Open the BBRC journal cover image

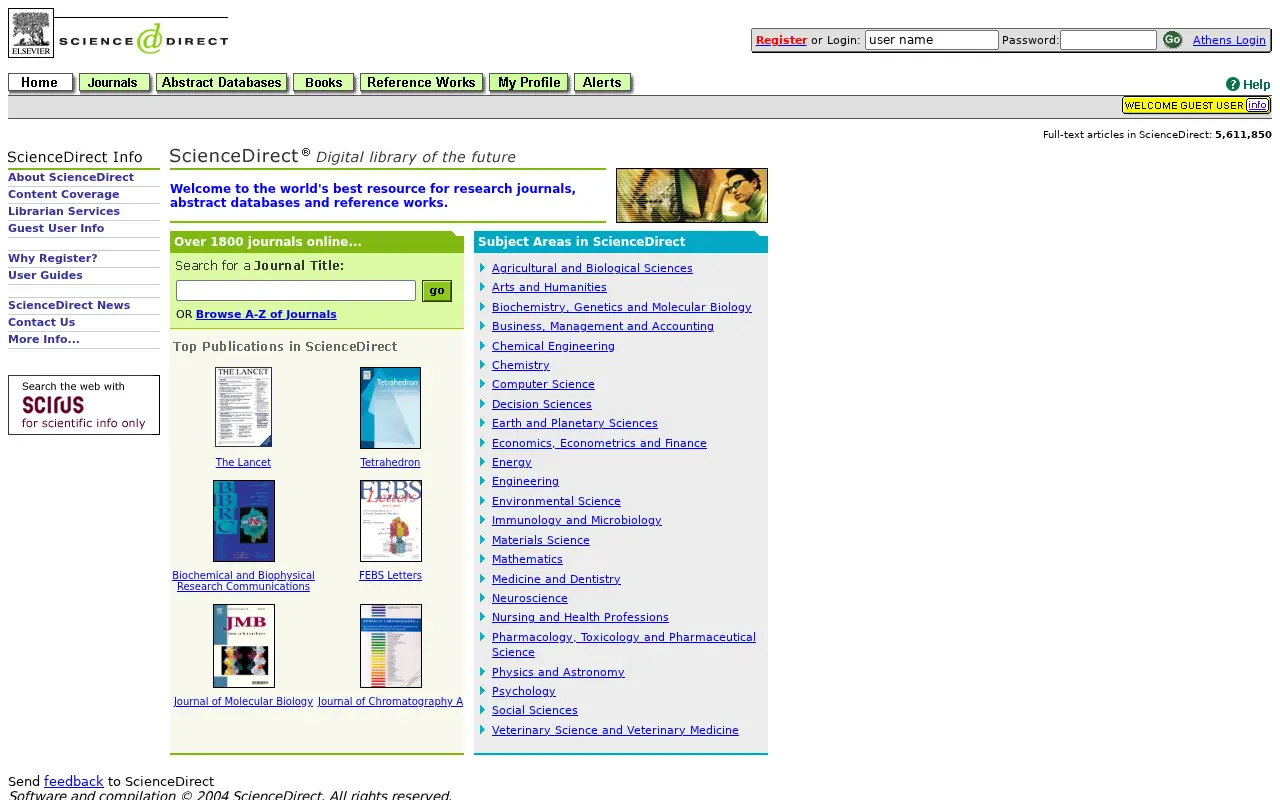(243, 521)
